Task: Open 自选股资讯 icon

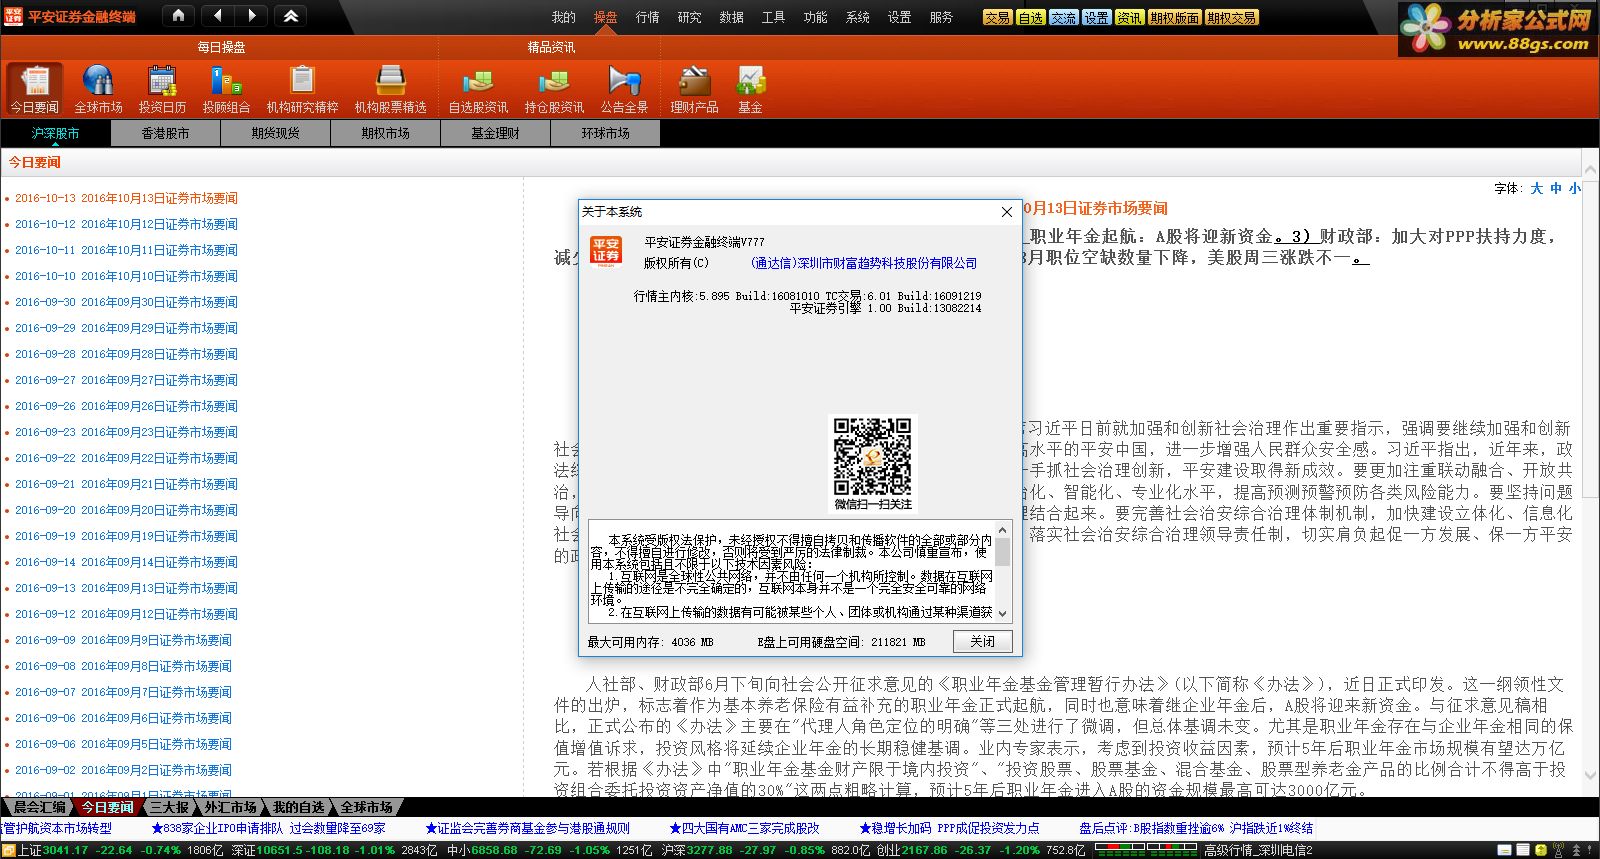Action: pos(478,89)
